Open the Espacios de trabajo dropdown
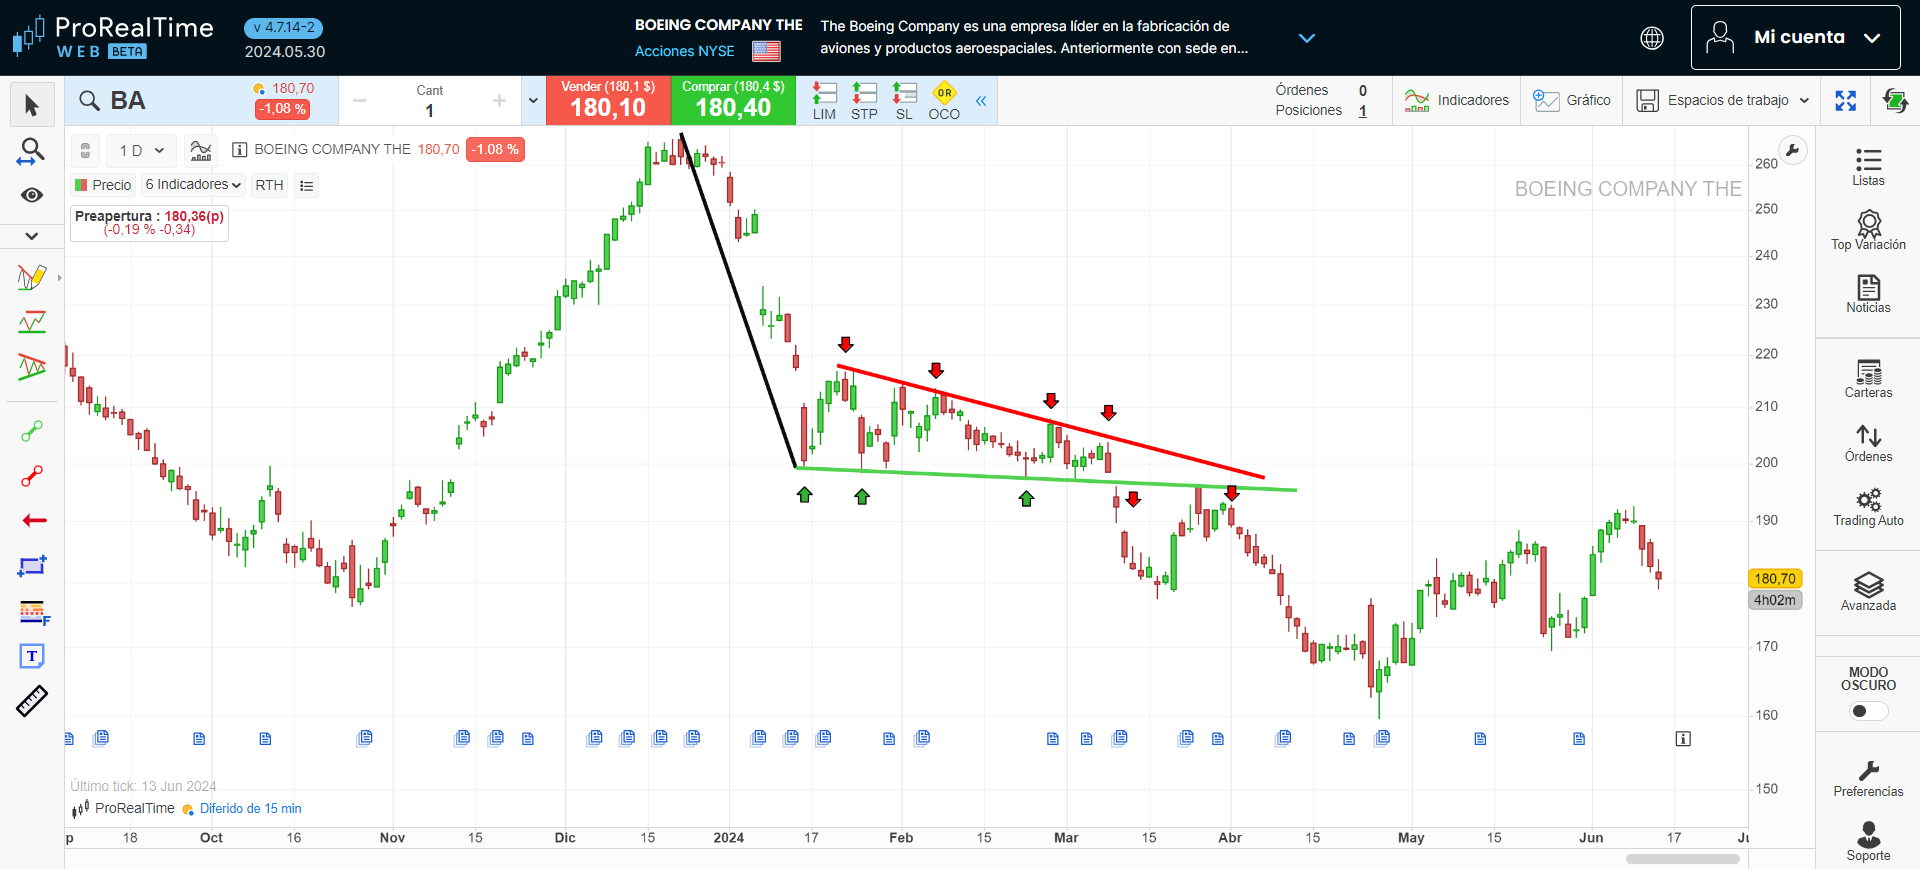Image resolution: width=1920 pixels, height=869 pixels. point(1723,100)
